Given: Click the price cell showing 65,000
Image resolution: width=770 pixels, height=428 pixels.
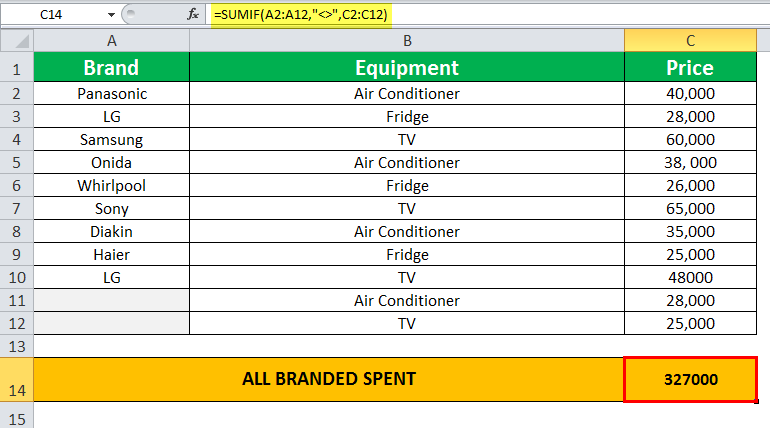Looking at the screenshot, I should (690, 209).
